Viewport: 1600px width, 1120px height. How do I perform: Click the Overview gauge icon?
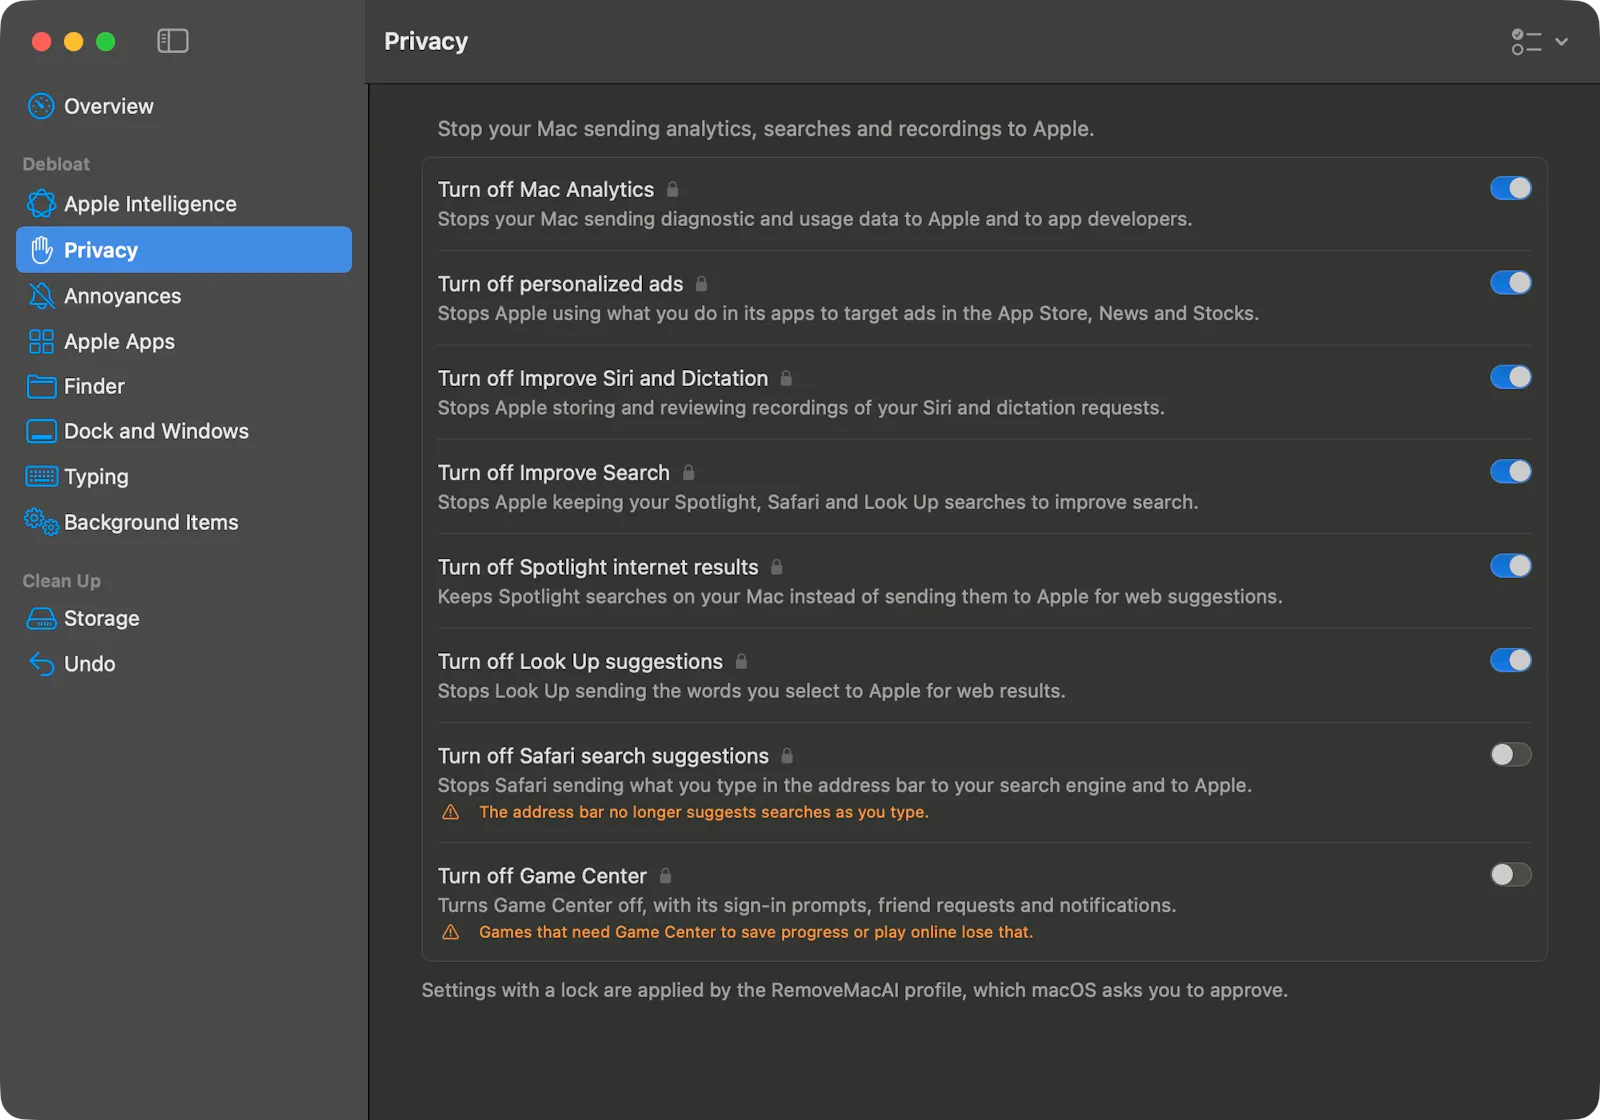point(41,106)
